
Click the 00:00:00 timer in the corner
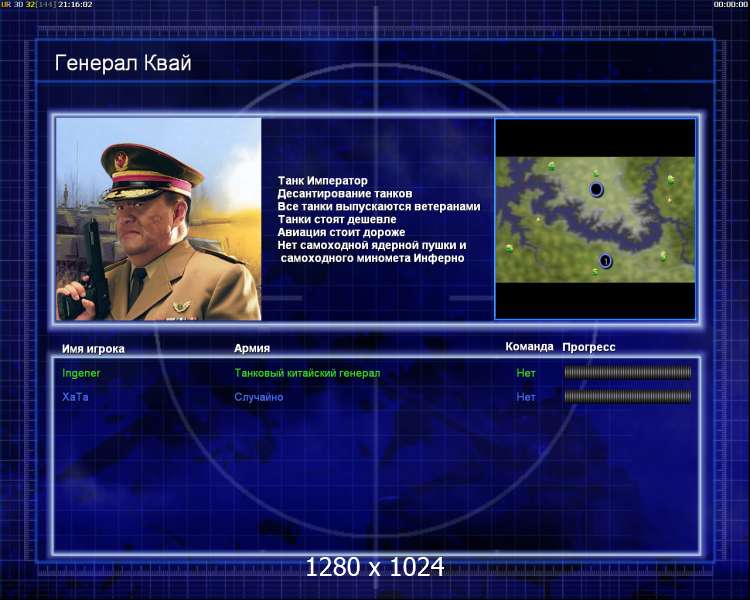point(730,4)
